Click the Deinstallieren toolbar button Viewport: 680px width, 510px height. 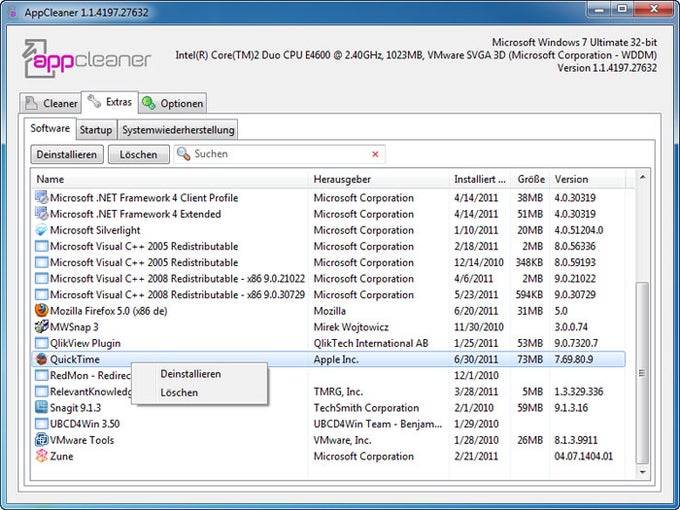click(67, 154)
